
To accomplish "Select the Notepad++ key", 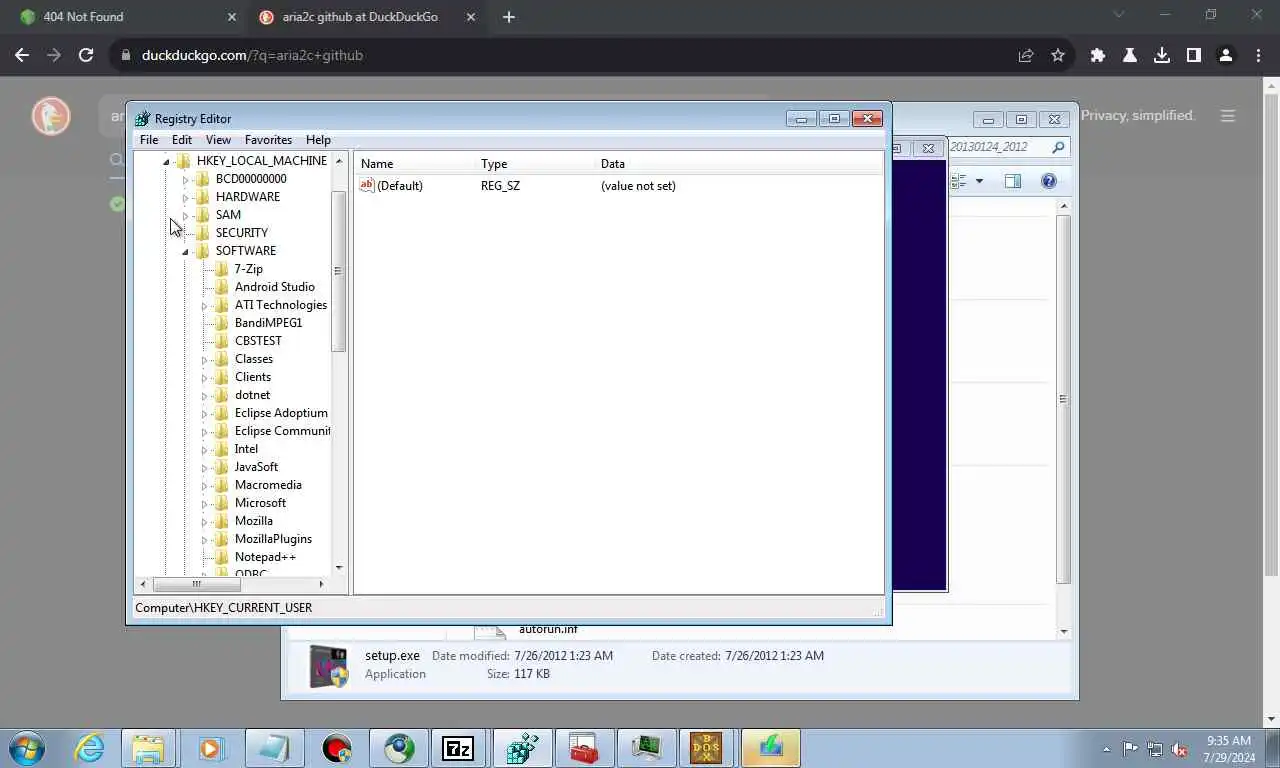I will tap(265, 557).
